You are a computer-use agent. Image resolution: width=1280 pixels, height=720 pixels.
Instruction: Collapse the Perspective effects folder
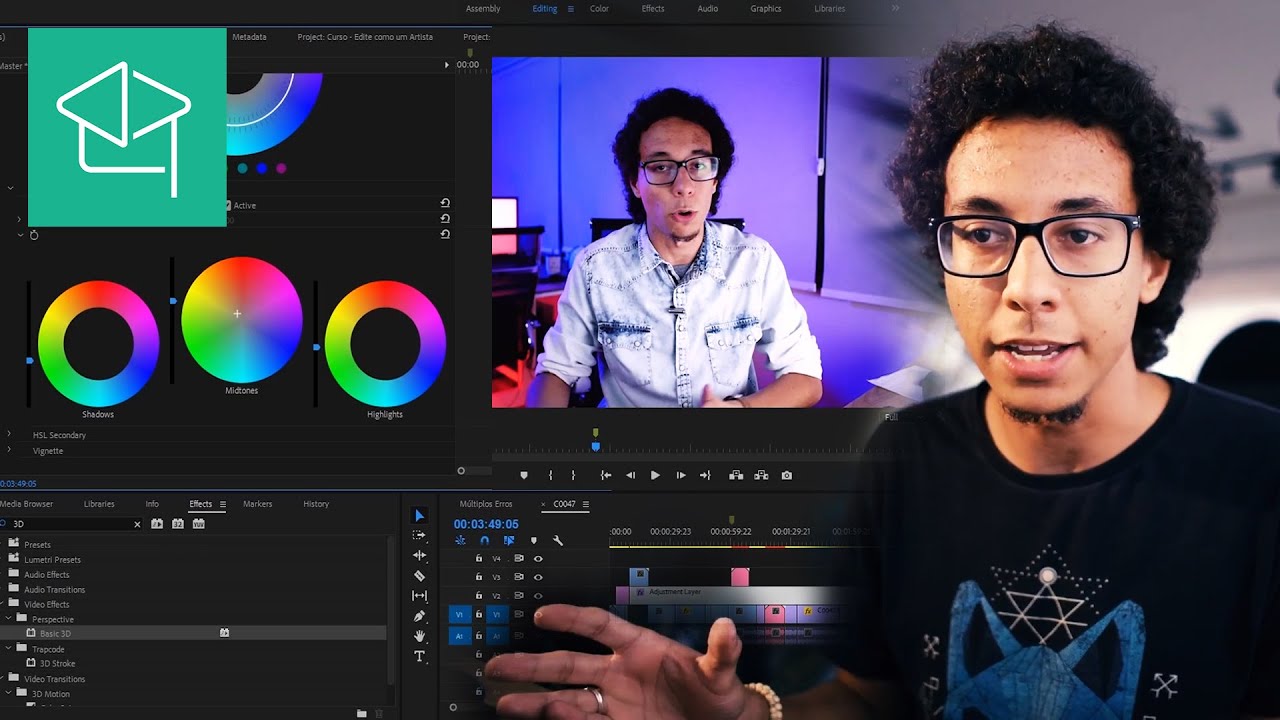pos(7,618)
